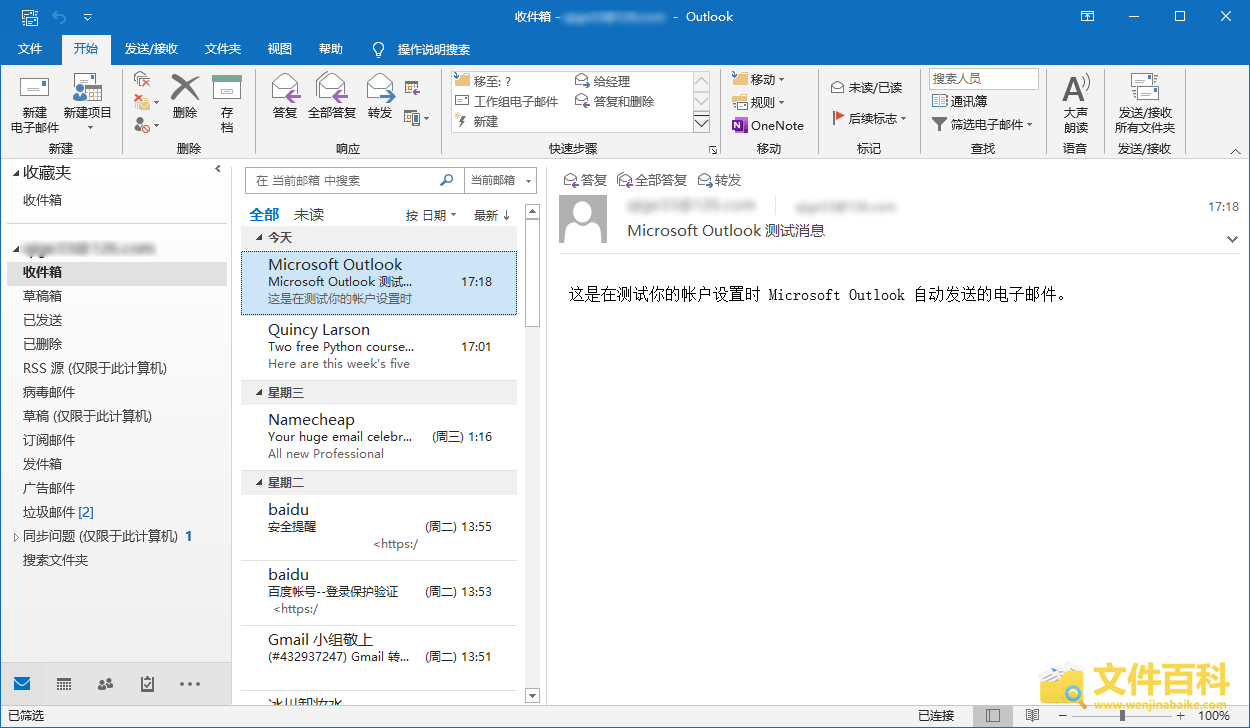1250x728 pixels.
Task: Toggle the Newest (最新) sort order
Action: tap(492, 215)
